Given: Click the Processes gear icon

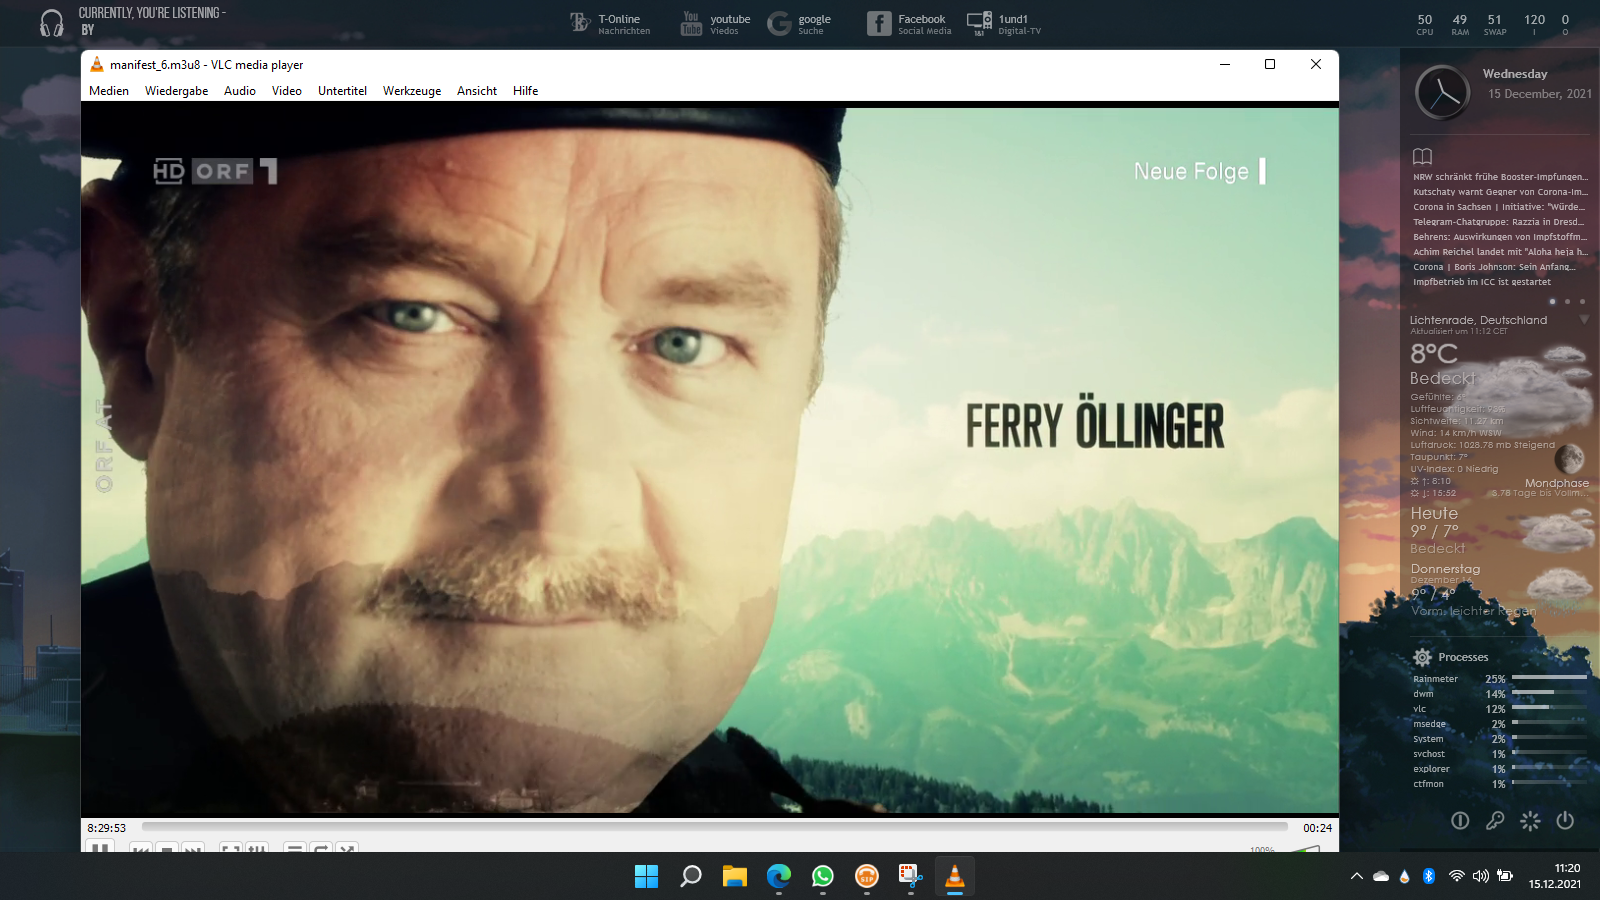Looking at the screenshot, I should click(x=1422, y=657).
